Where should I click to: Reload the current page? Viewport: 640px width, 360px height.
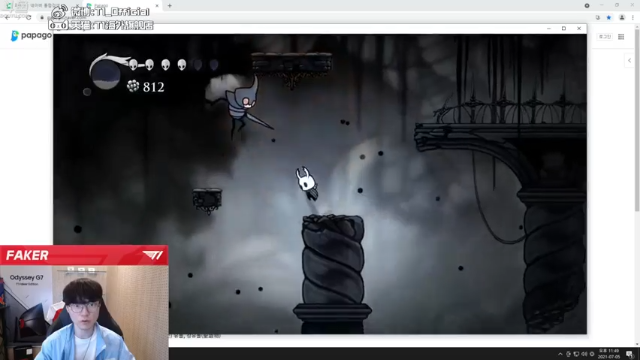(29, 18)
